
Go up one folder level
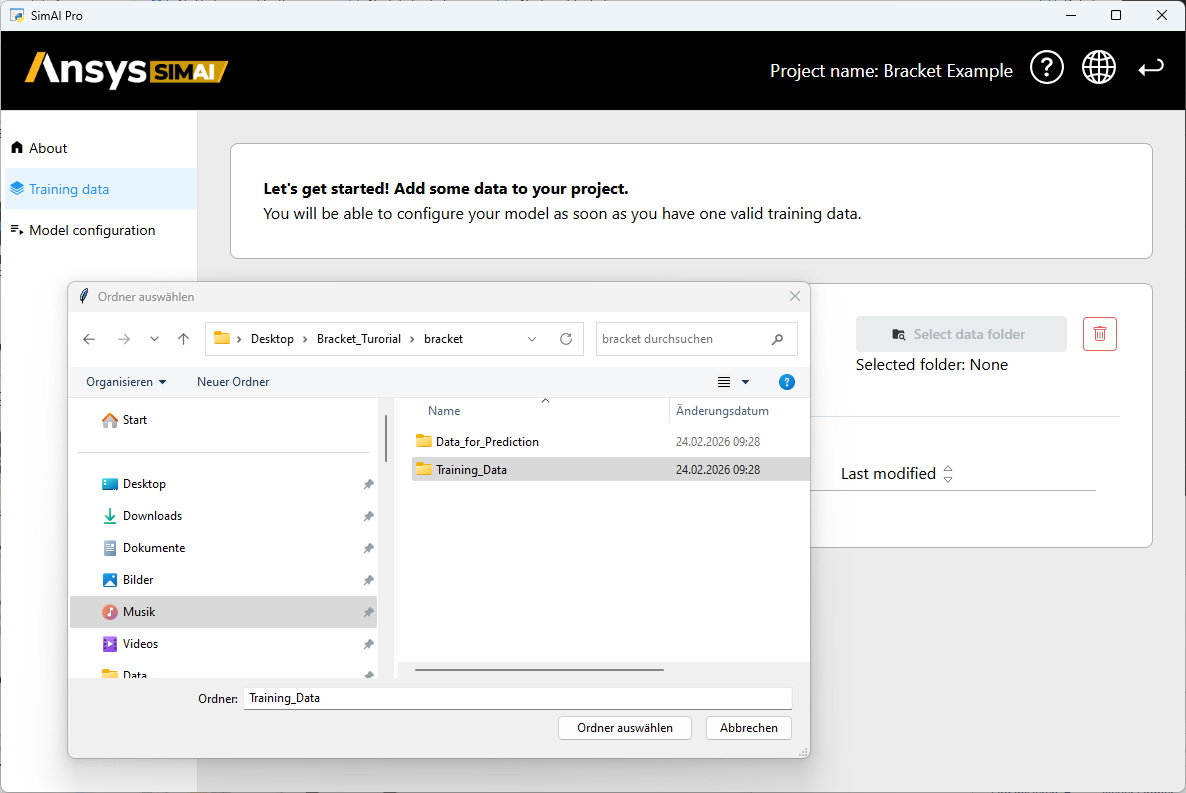(184, 339)
